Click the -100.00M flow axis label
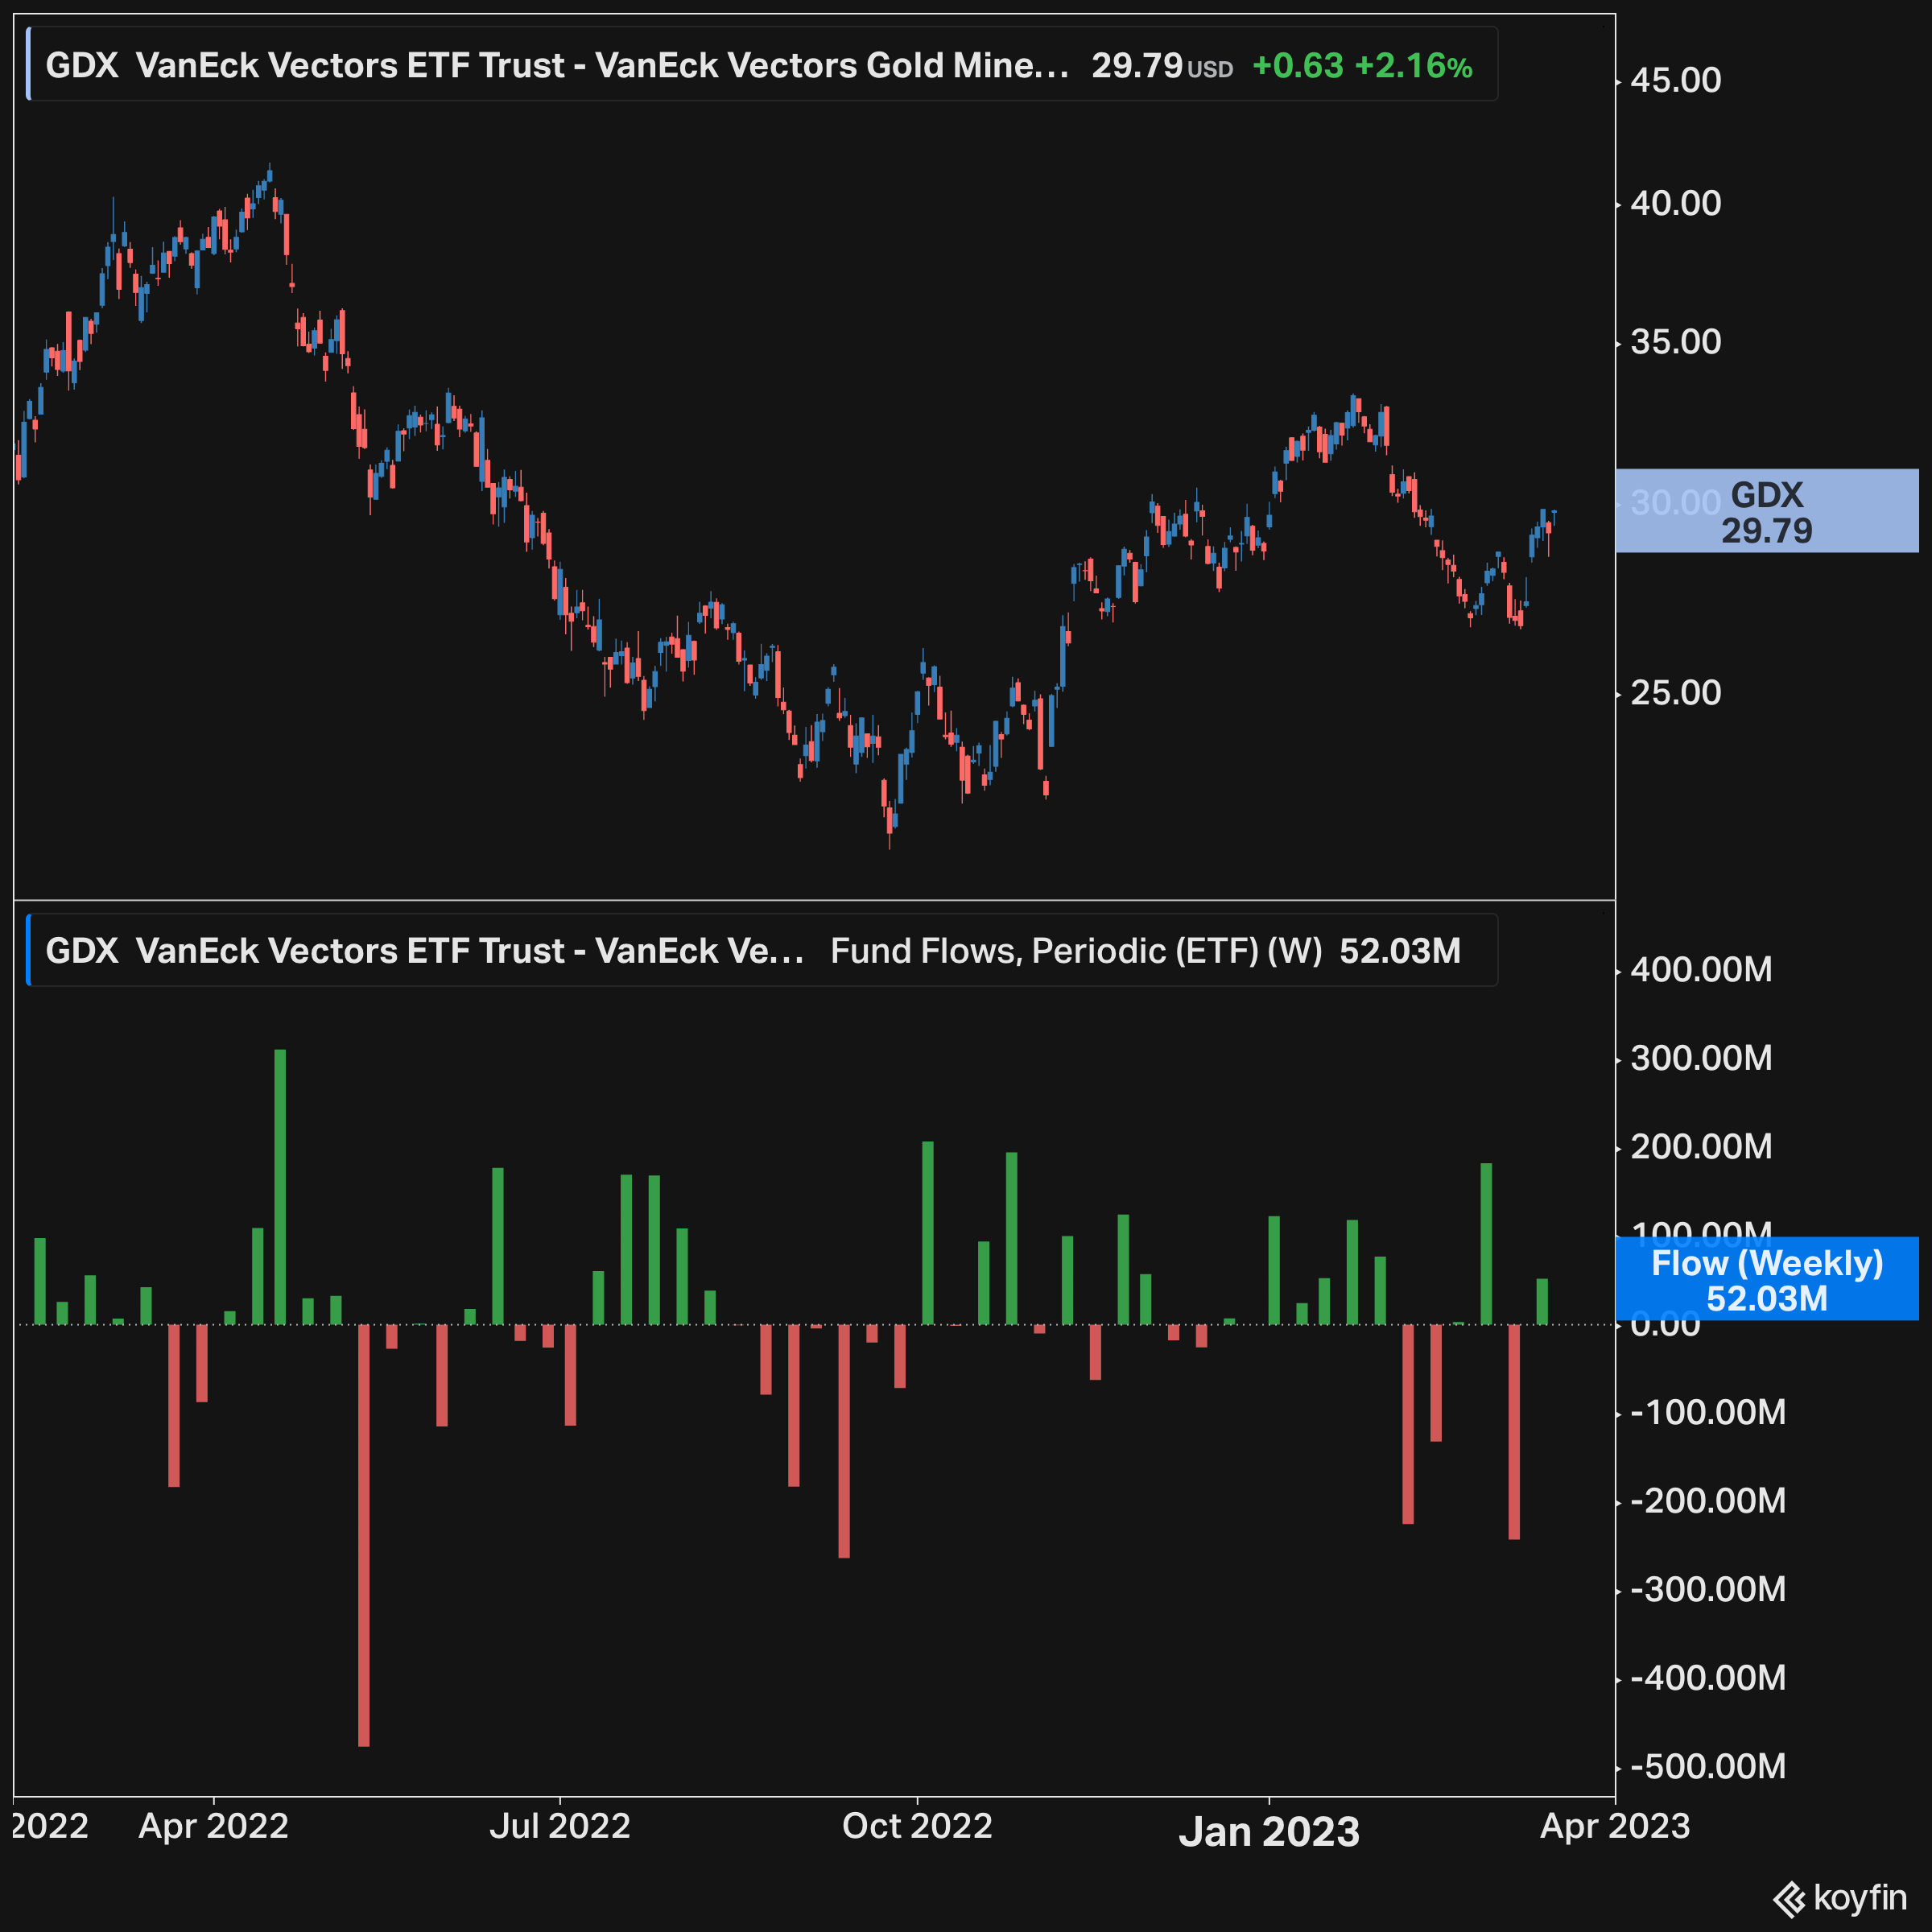This screenshot has height=1932, width=1932. [x=1708, y=1412]
